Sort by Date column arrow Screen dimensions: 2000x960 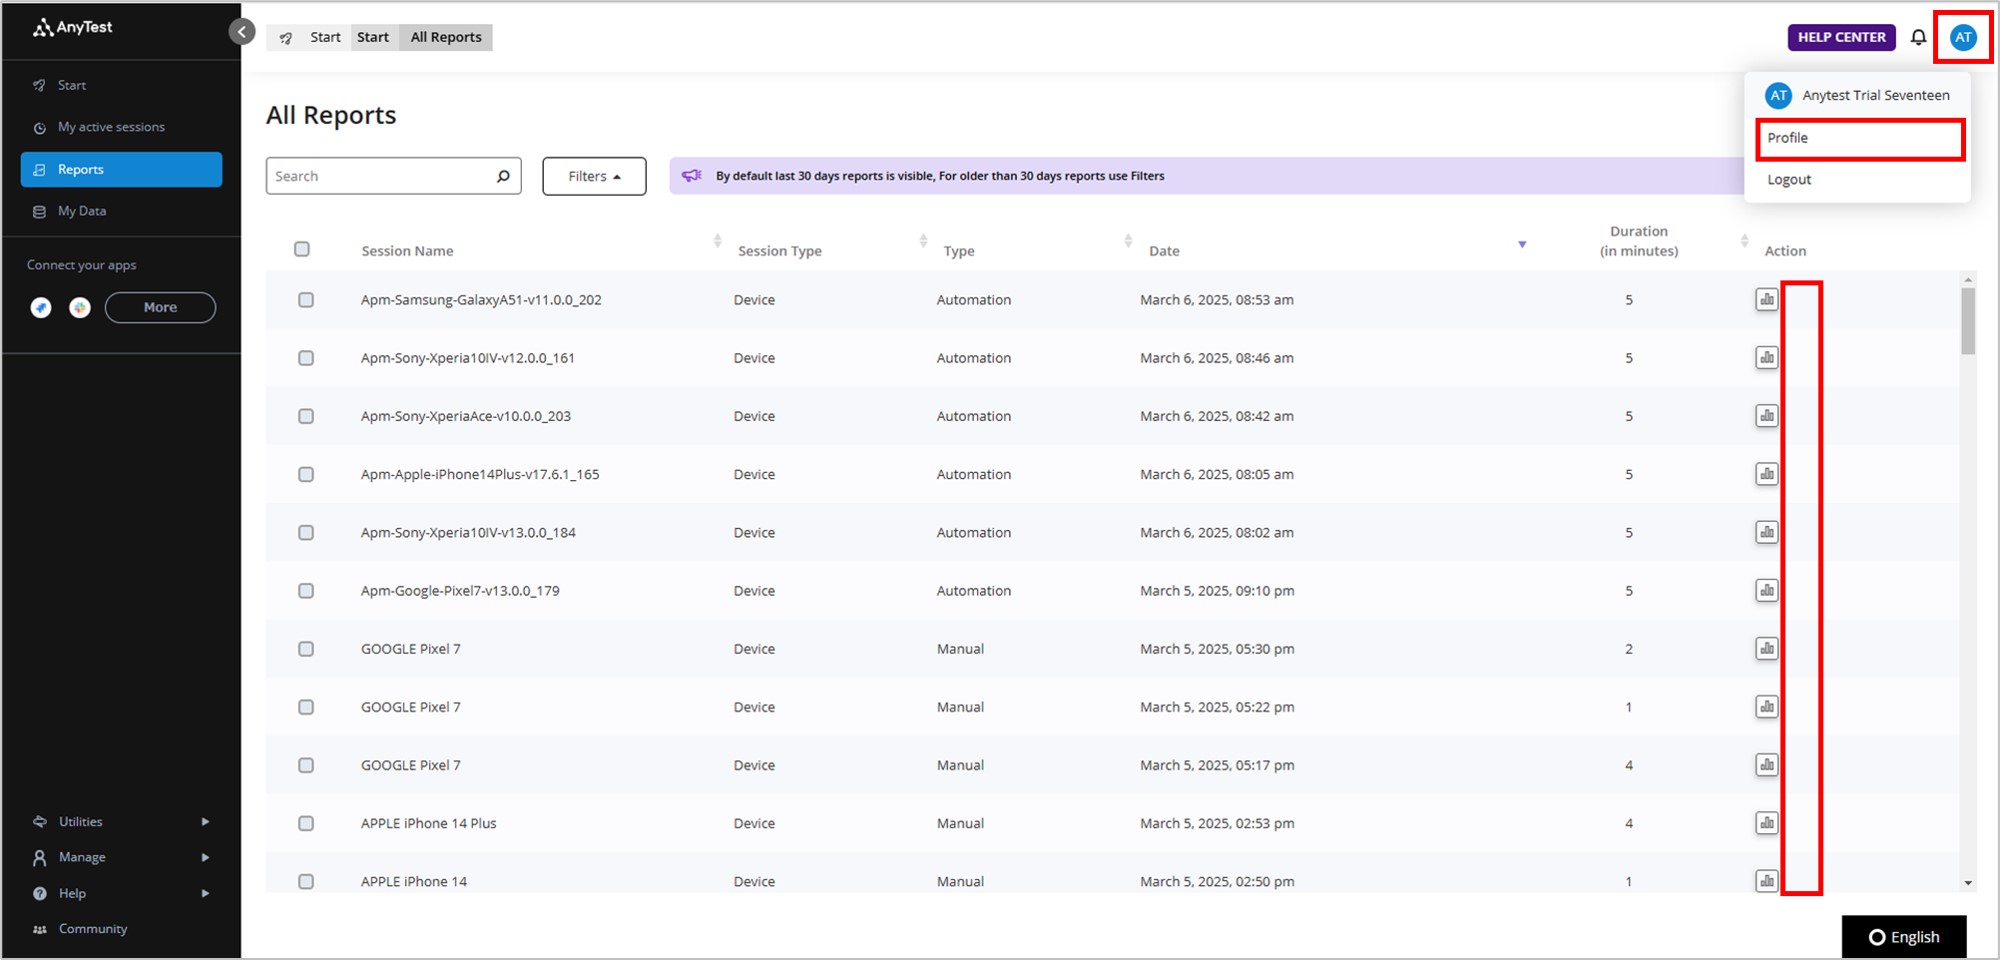[1522, 244]
